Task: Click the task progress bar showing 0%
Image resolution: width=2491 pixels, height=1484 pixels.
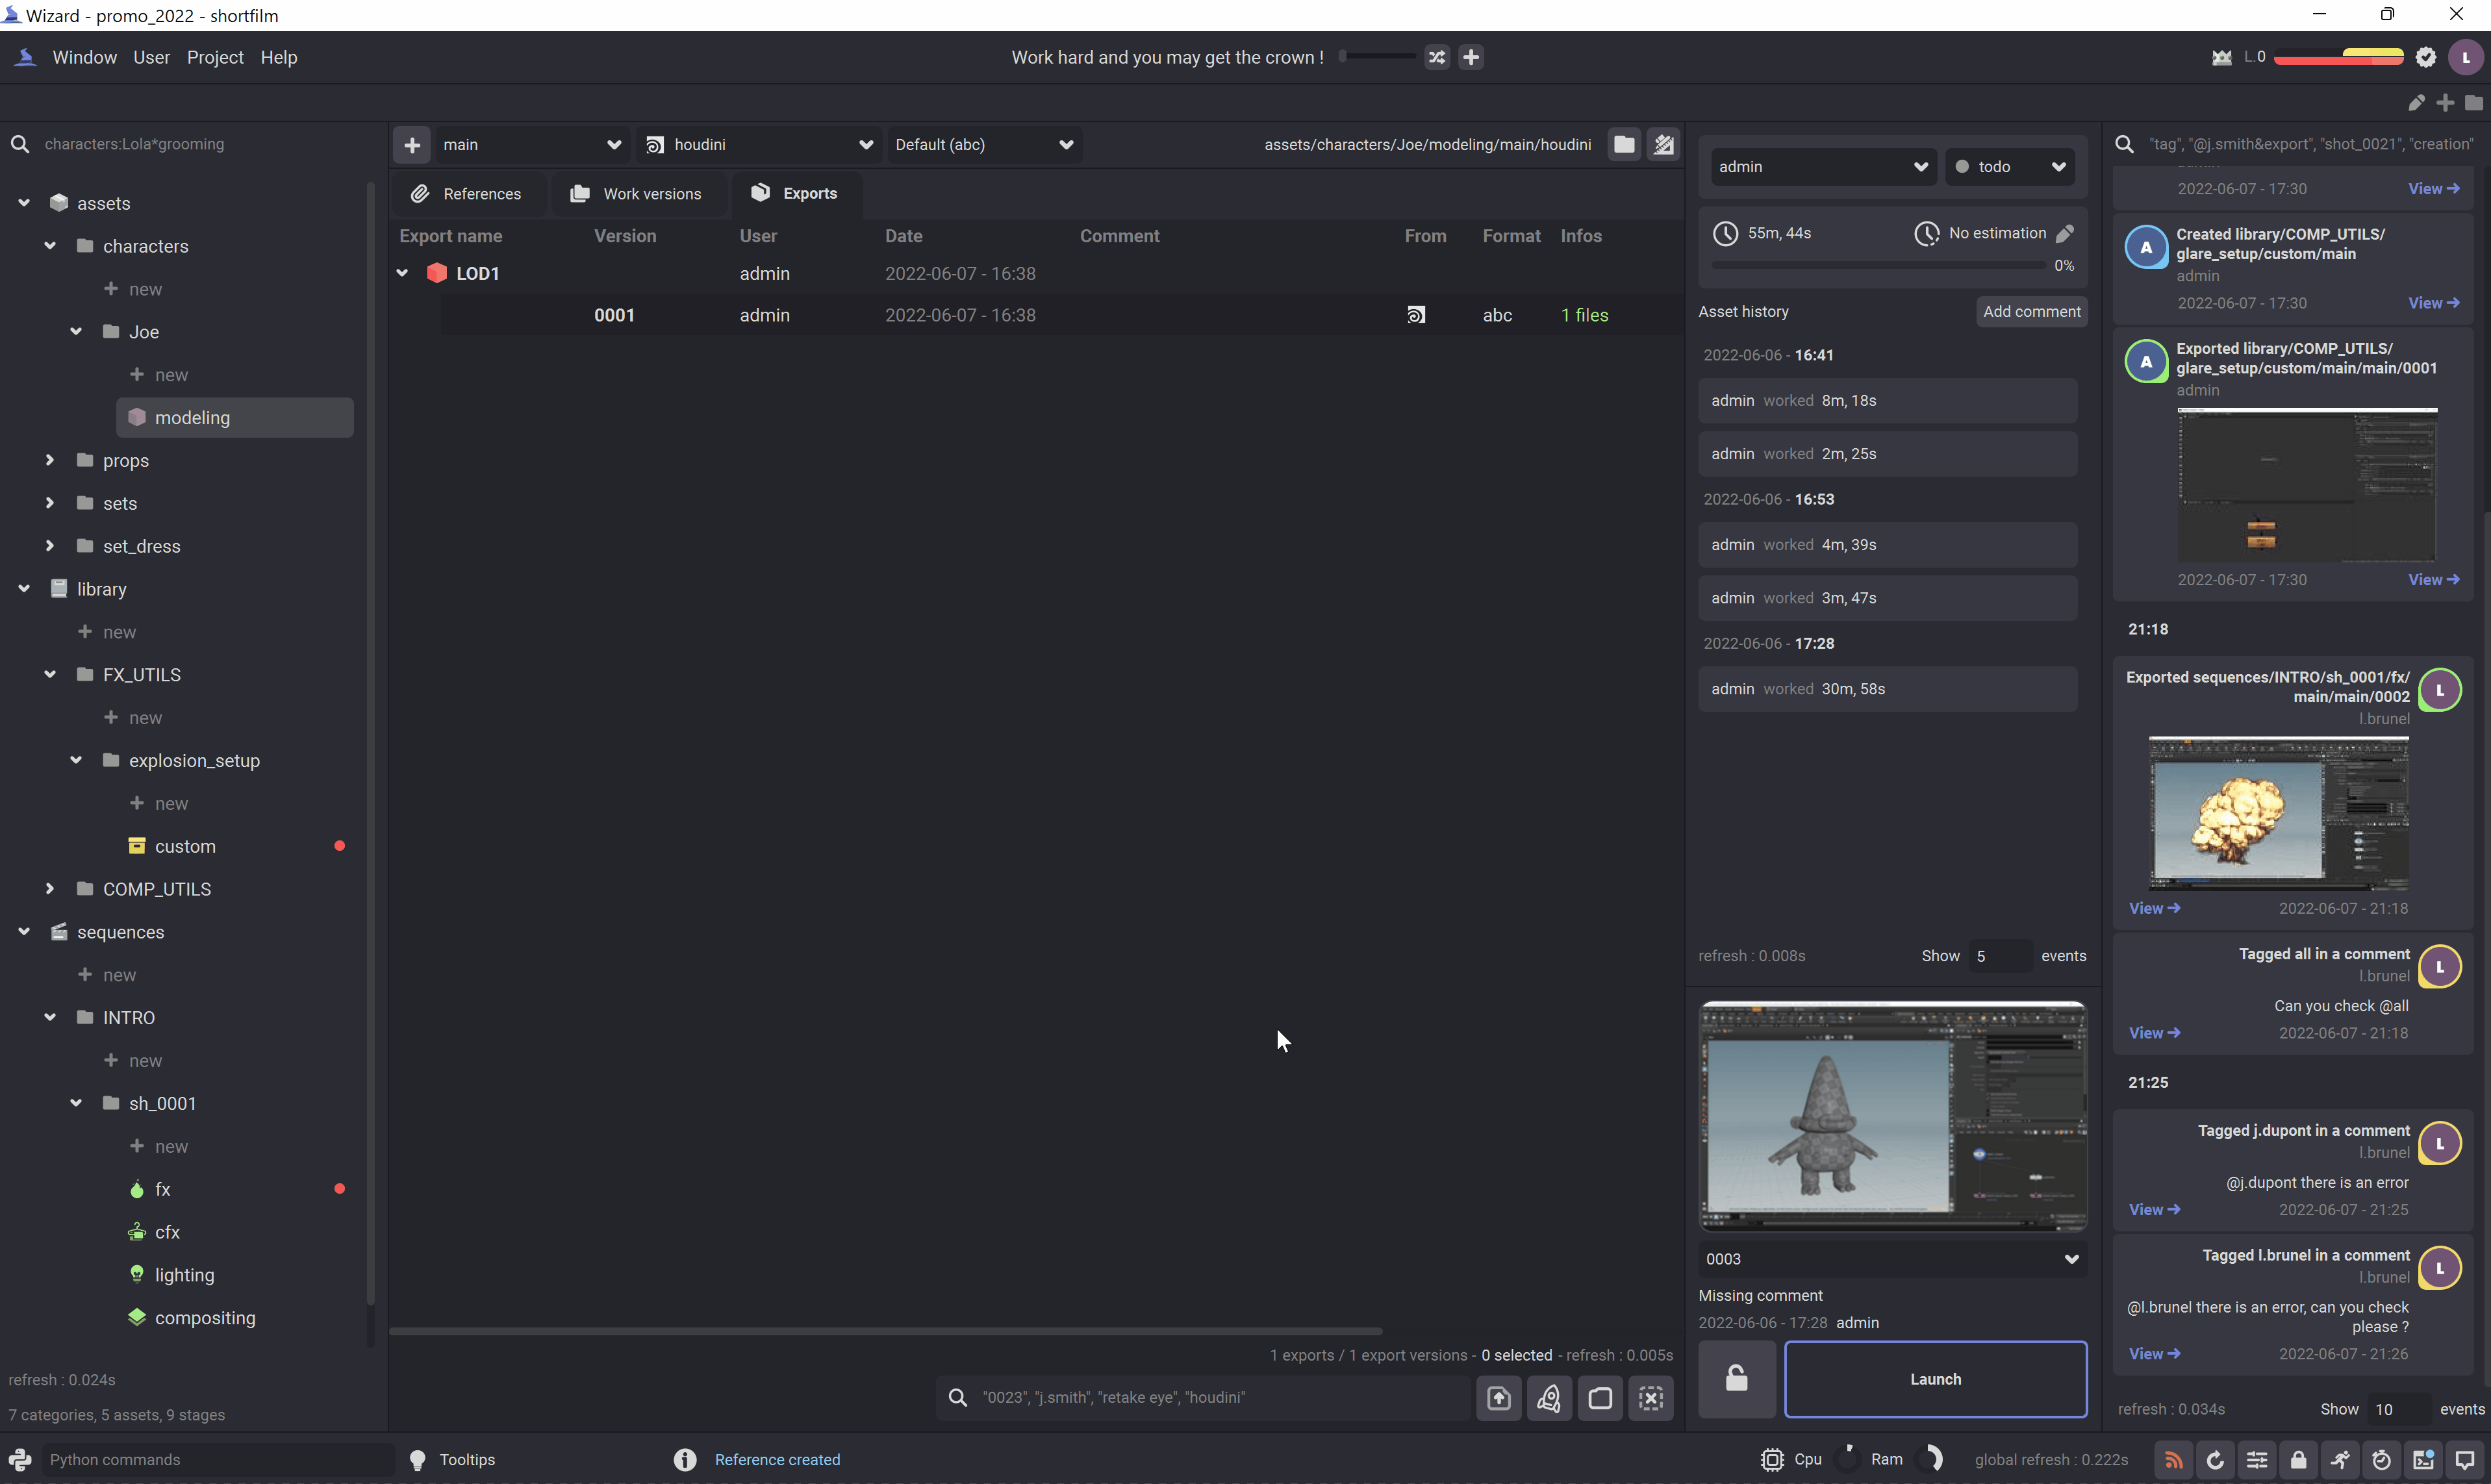Action: click(1878, 266)
